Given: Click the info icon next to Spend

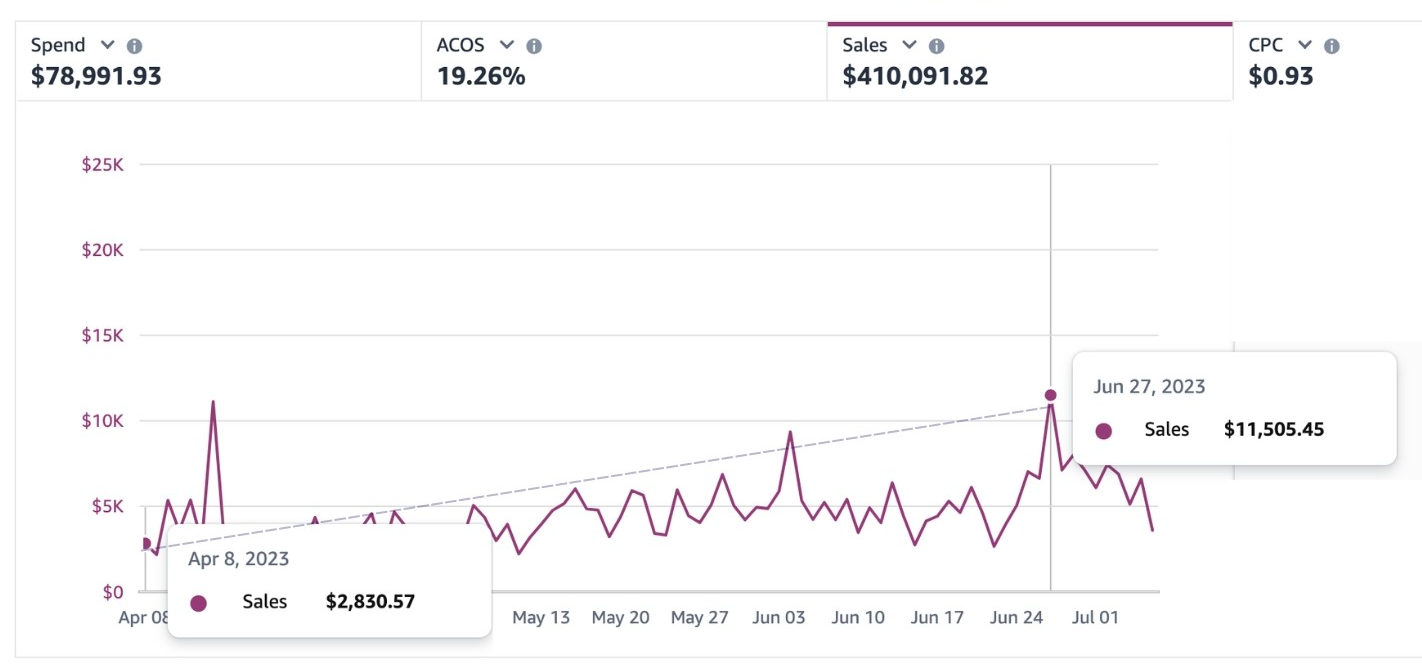Looking at the screenshot, I should click(135, 46).
